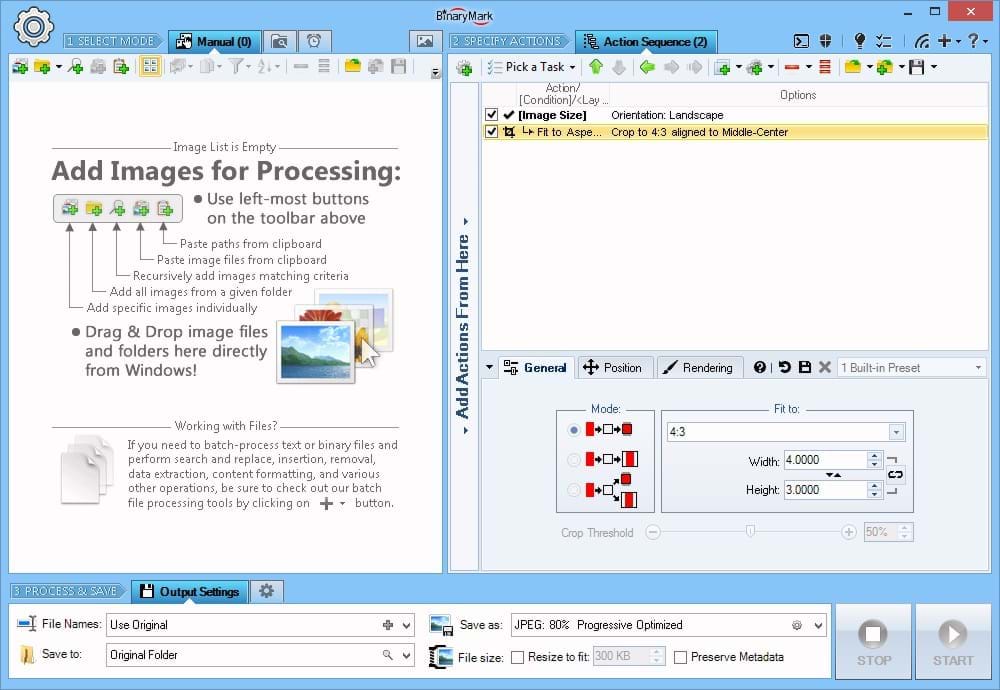Enable Preserve Metadata checkbox
The width and height of the screenshot is (1000, 690).
pyautogui.click(x=681, y=657)
